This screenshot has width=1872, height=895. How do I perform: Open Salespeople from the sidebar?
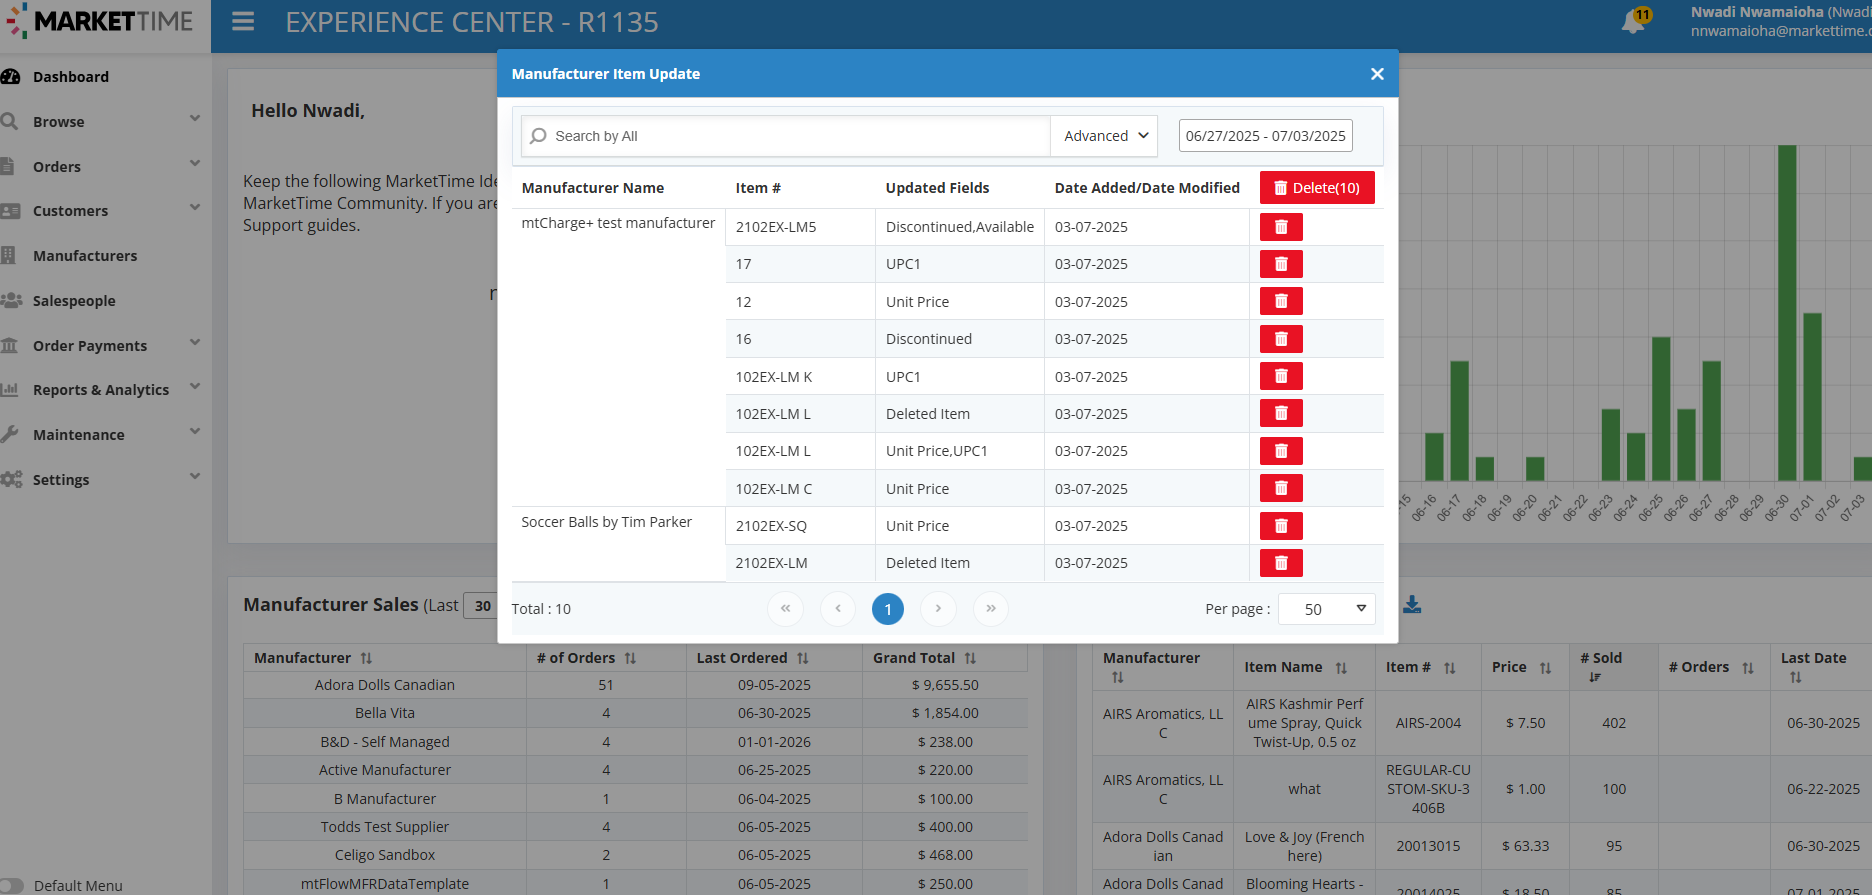(74, 301)
